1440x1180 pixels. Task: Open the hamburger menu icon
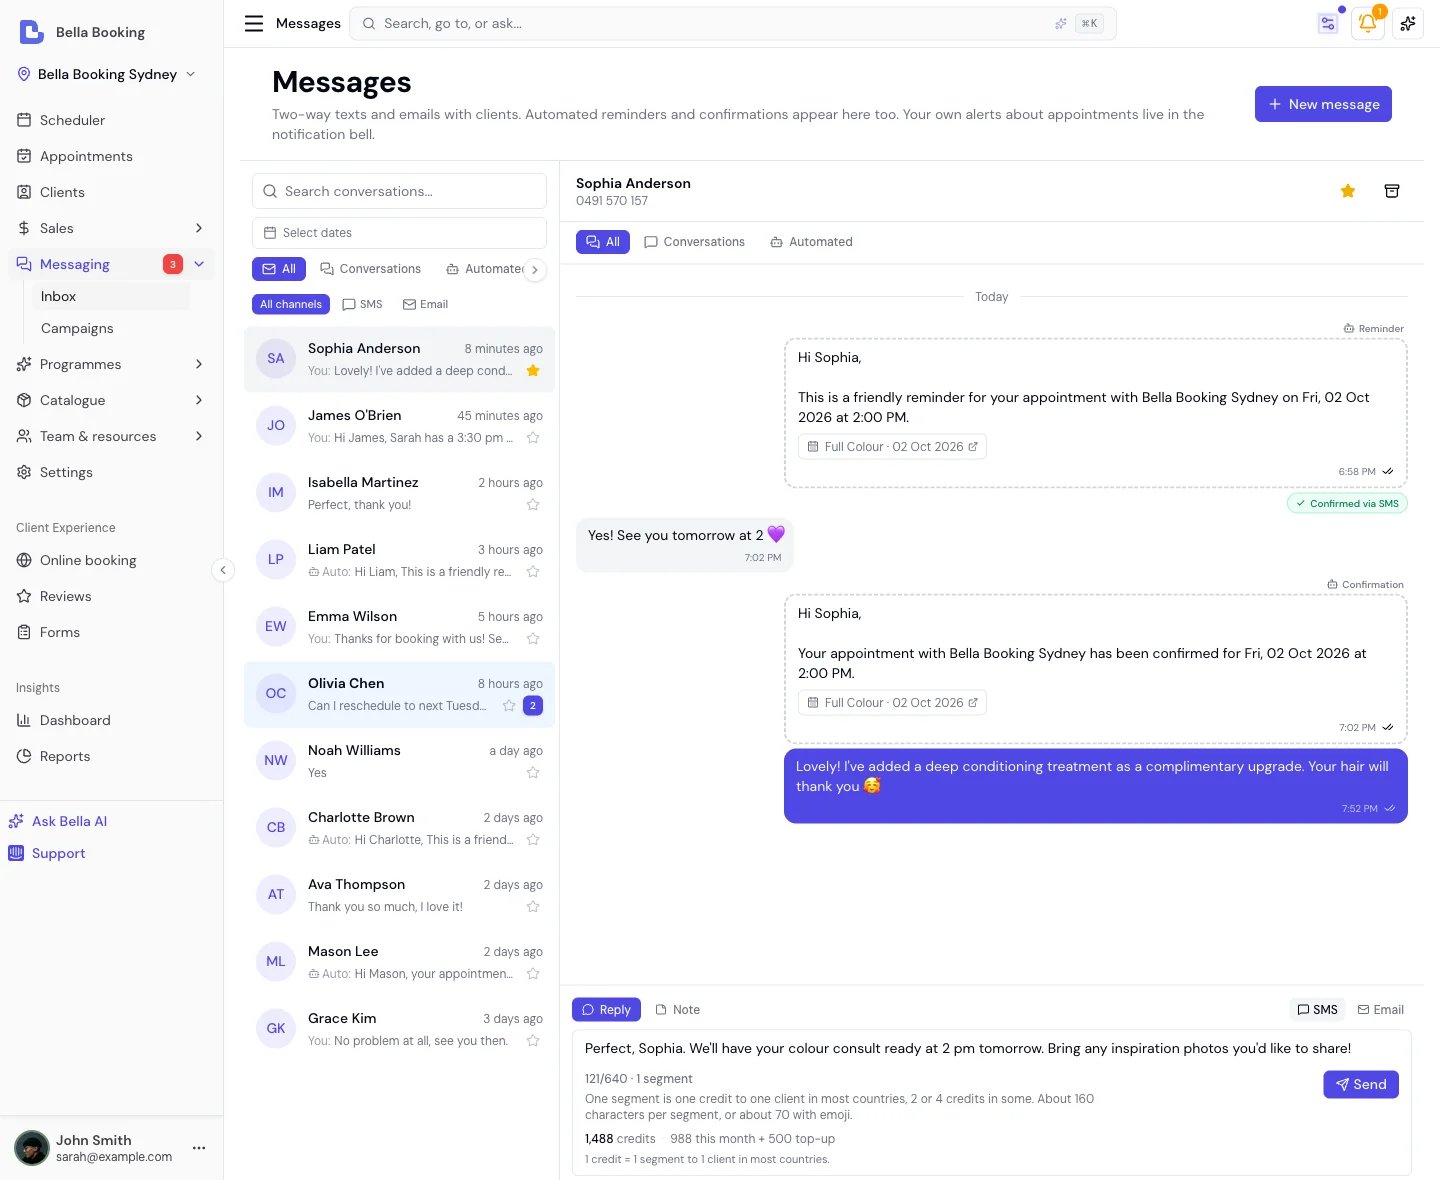[x=254, y=23]
